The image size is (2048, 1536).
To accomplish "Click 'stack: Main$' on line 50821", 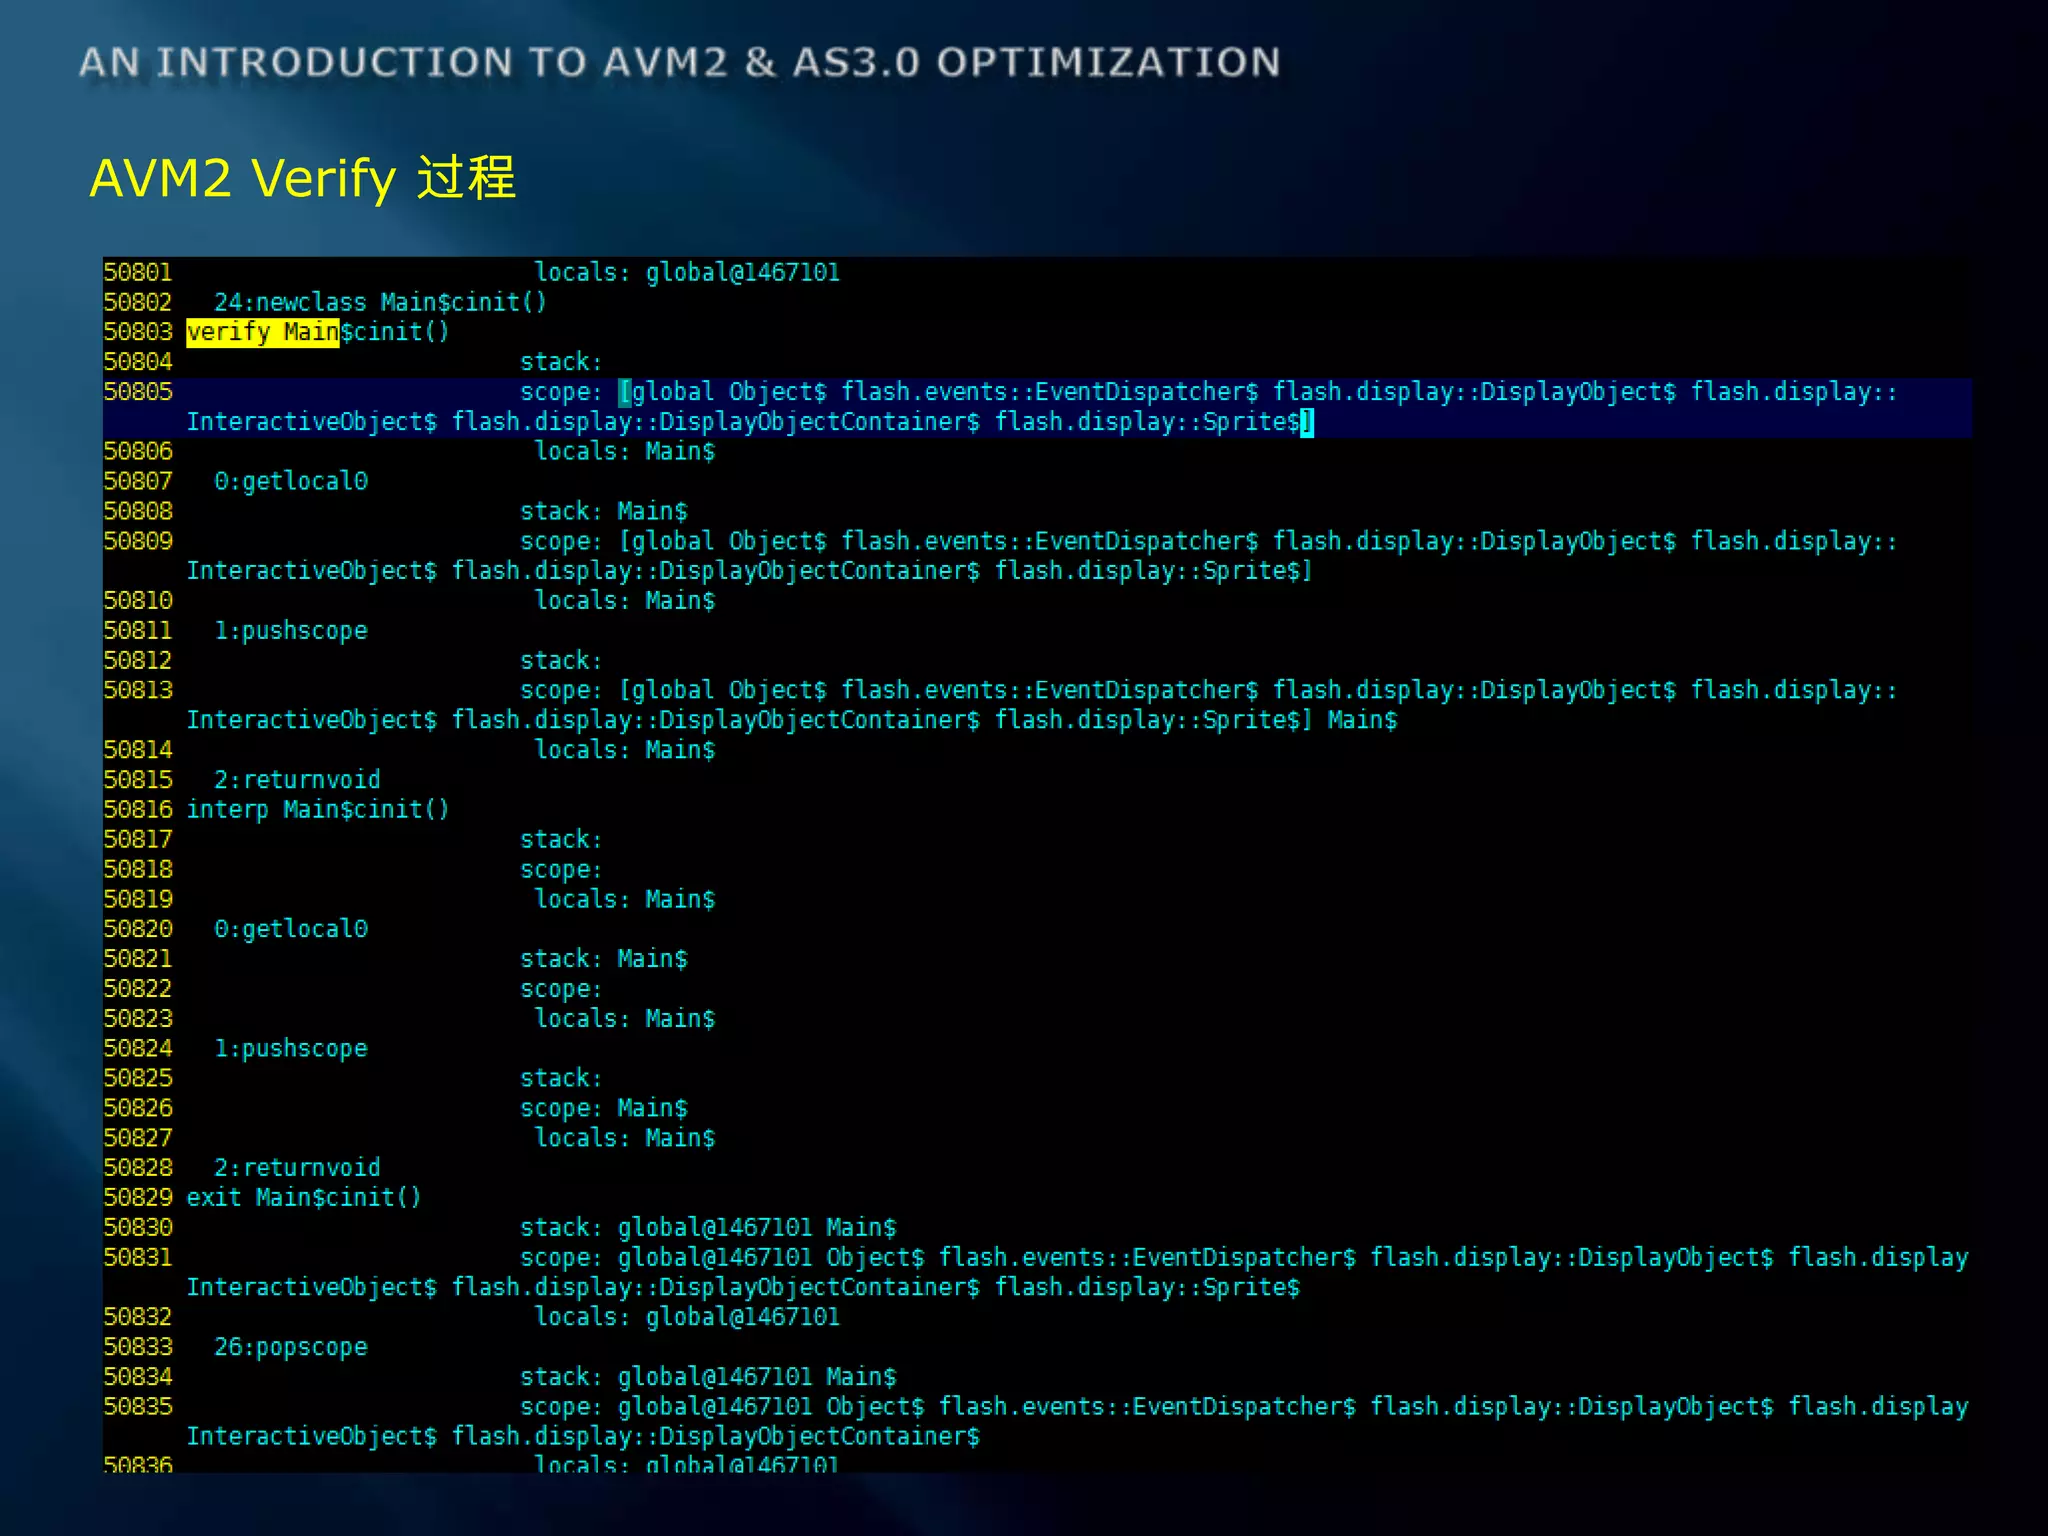I will click(604, 960).
